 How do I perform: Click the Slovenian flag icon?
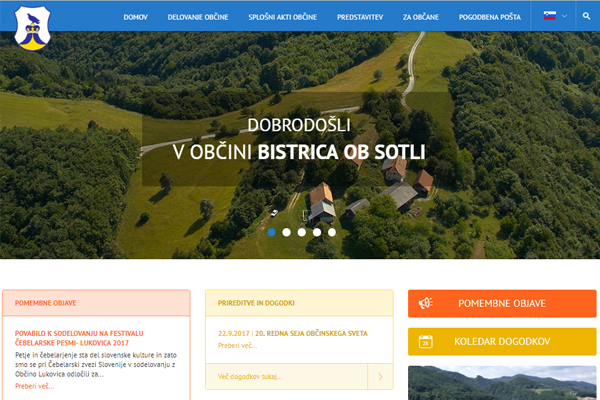click(549, 16)
